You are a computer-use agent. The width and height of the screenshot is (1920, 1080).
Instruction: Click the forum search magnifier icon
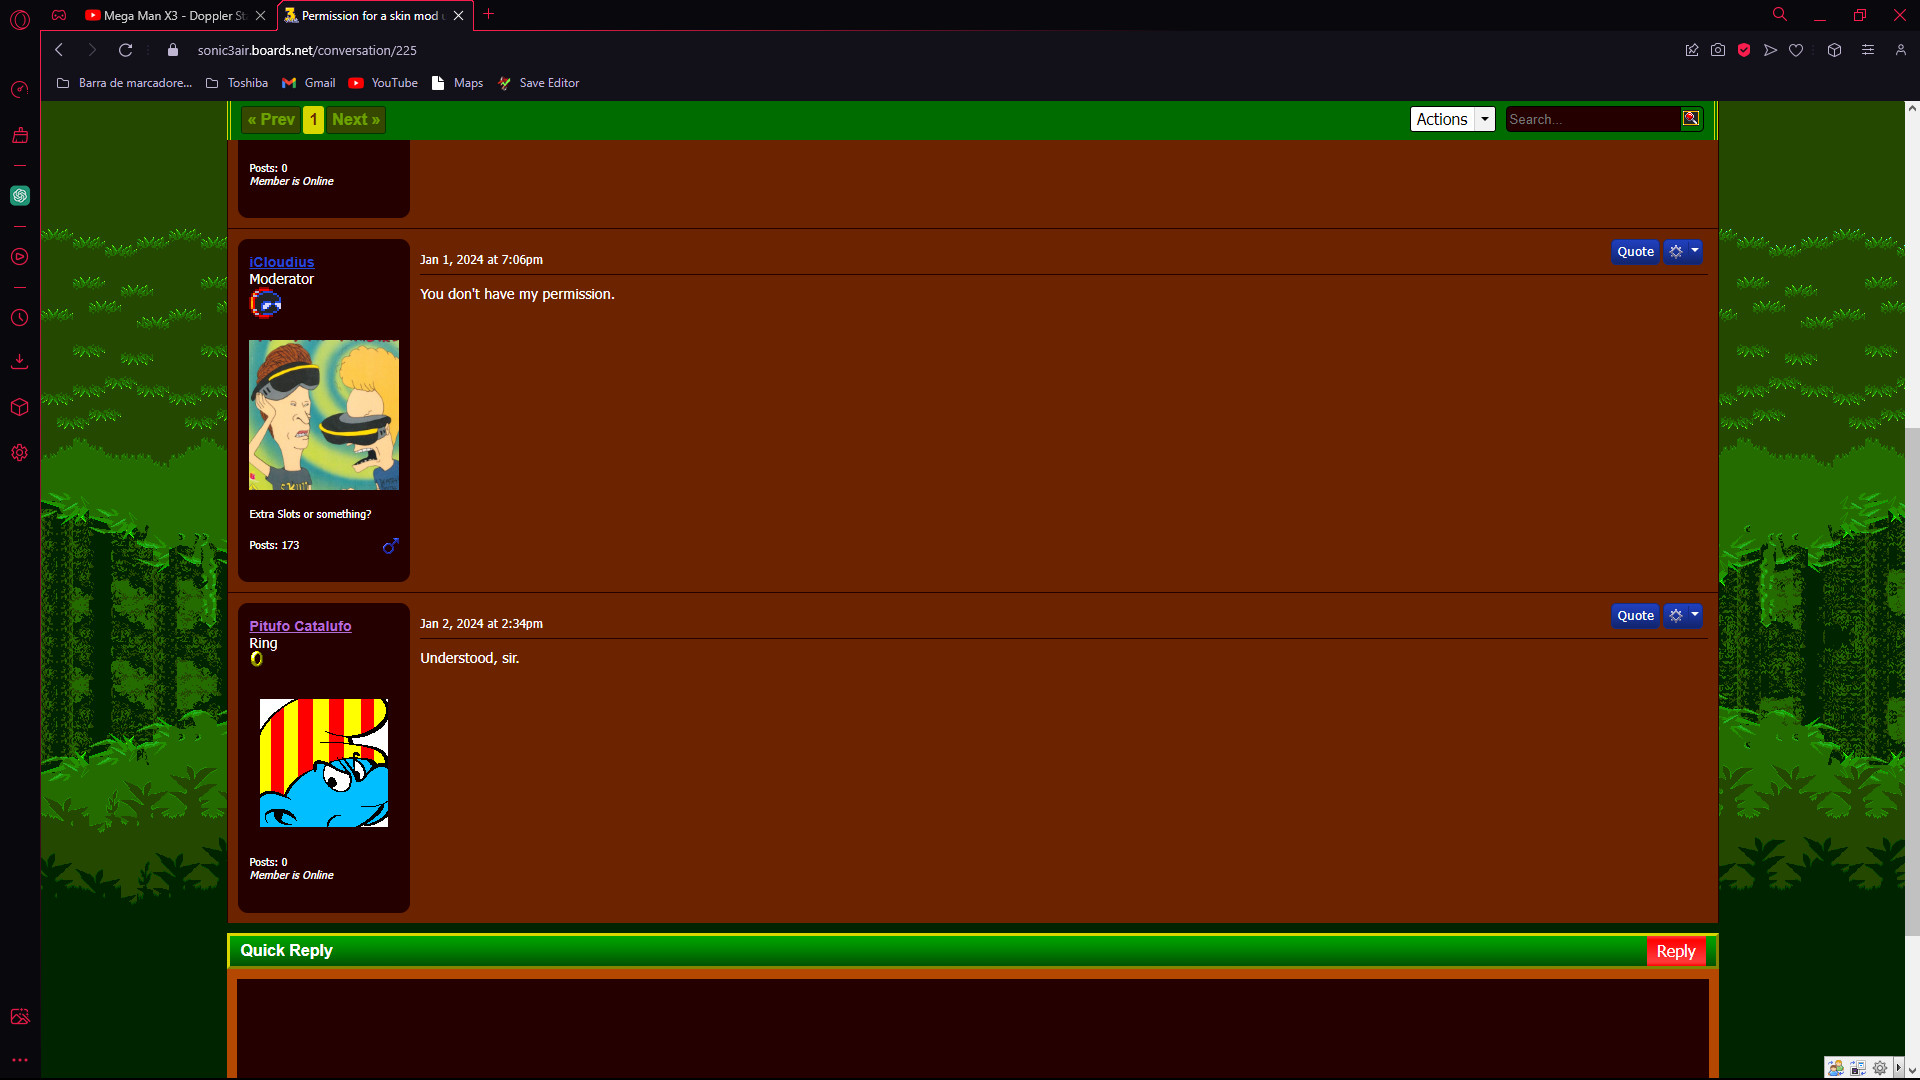click(x=1690, y=118)
